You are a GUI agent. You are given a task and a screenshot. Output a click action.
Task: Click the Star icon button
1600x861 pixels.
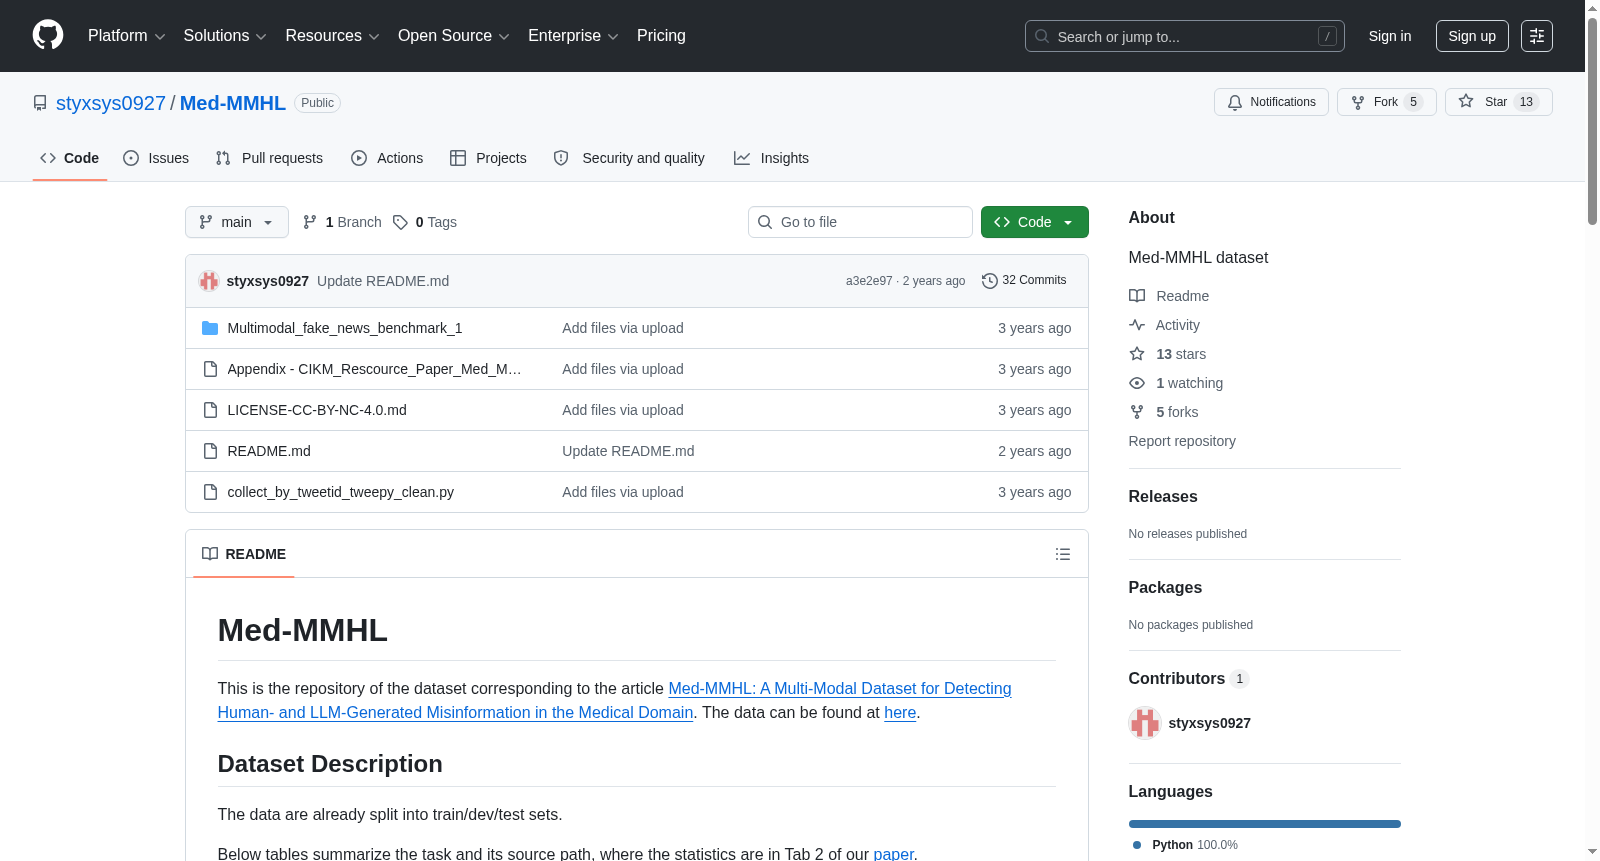1466,101
